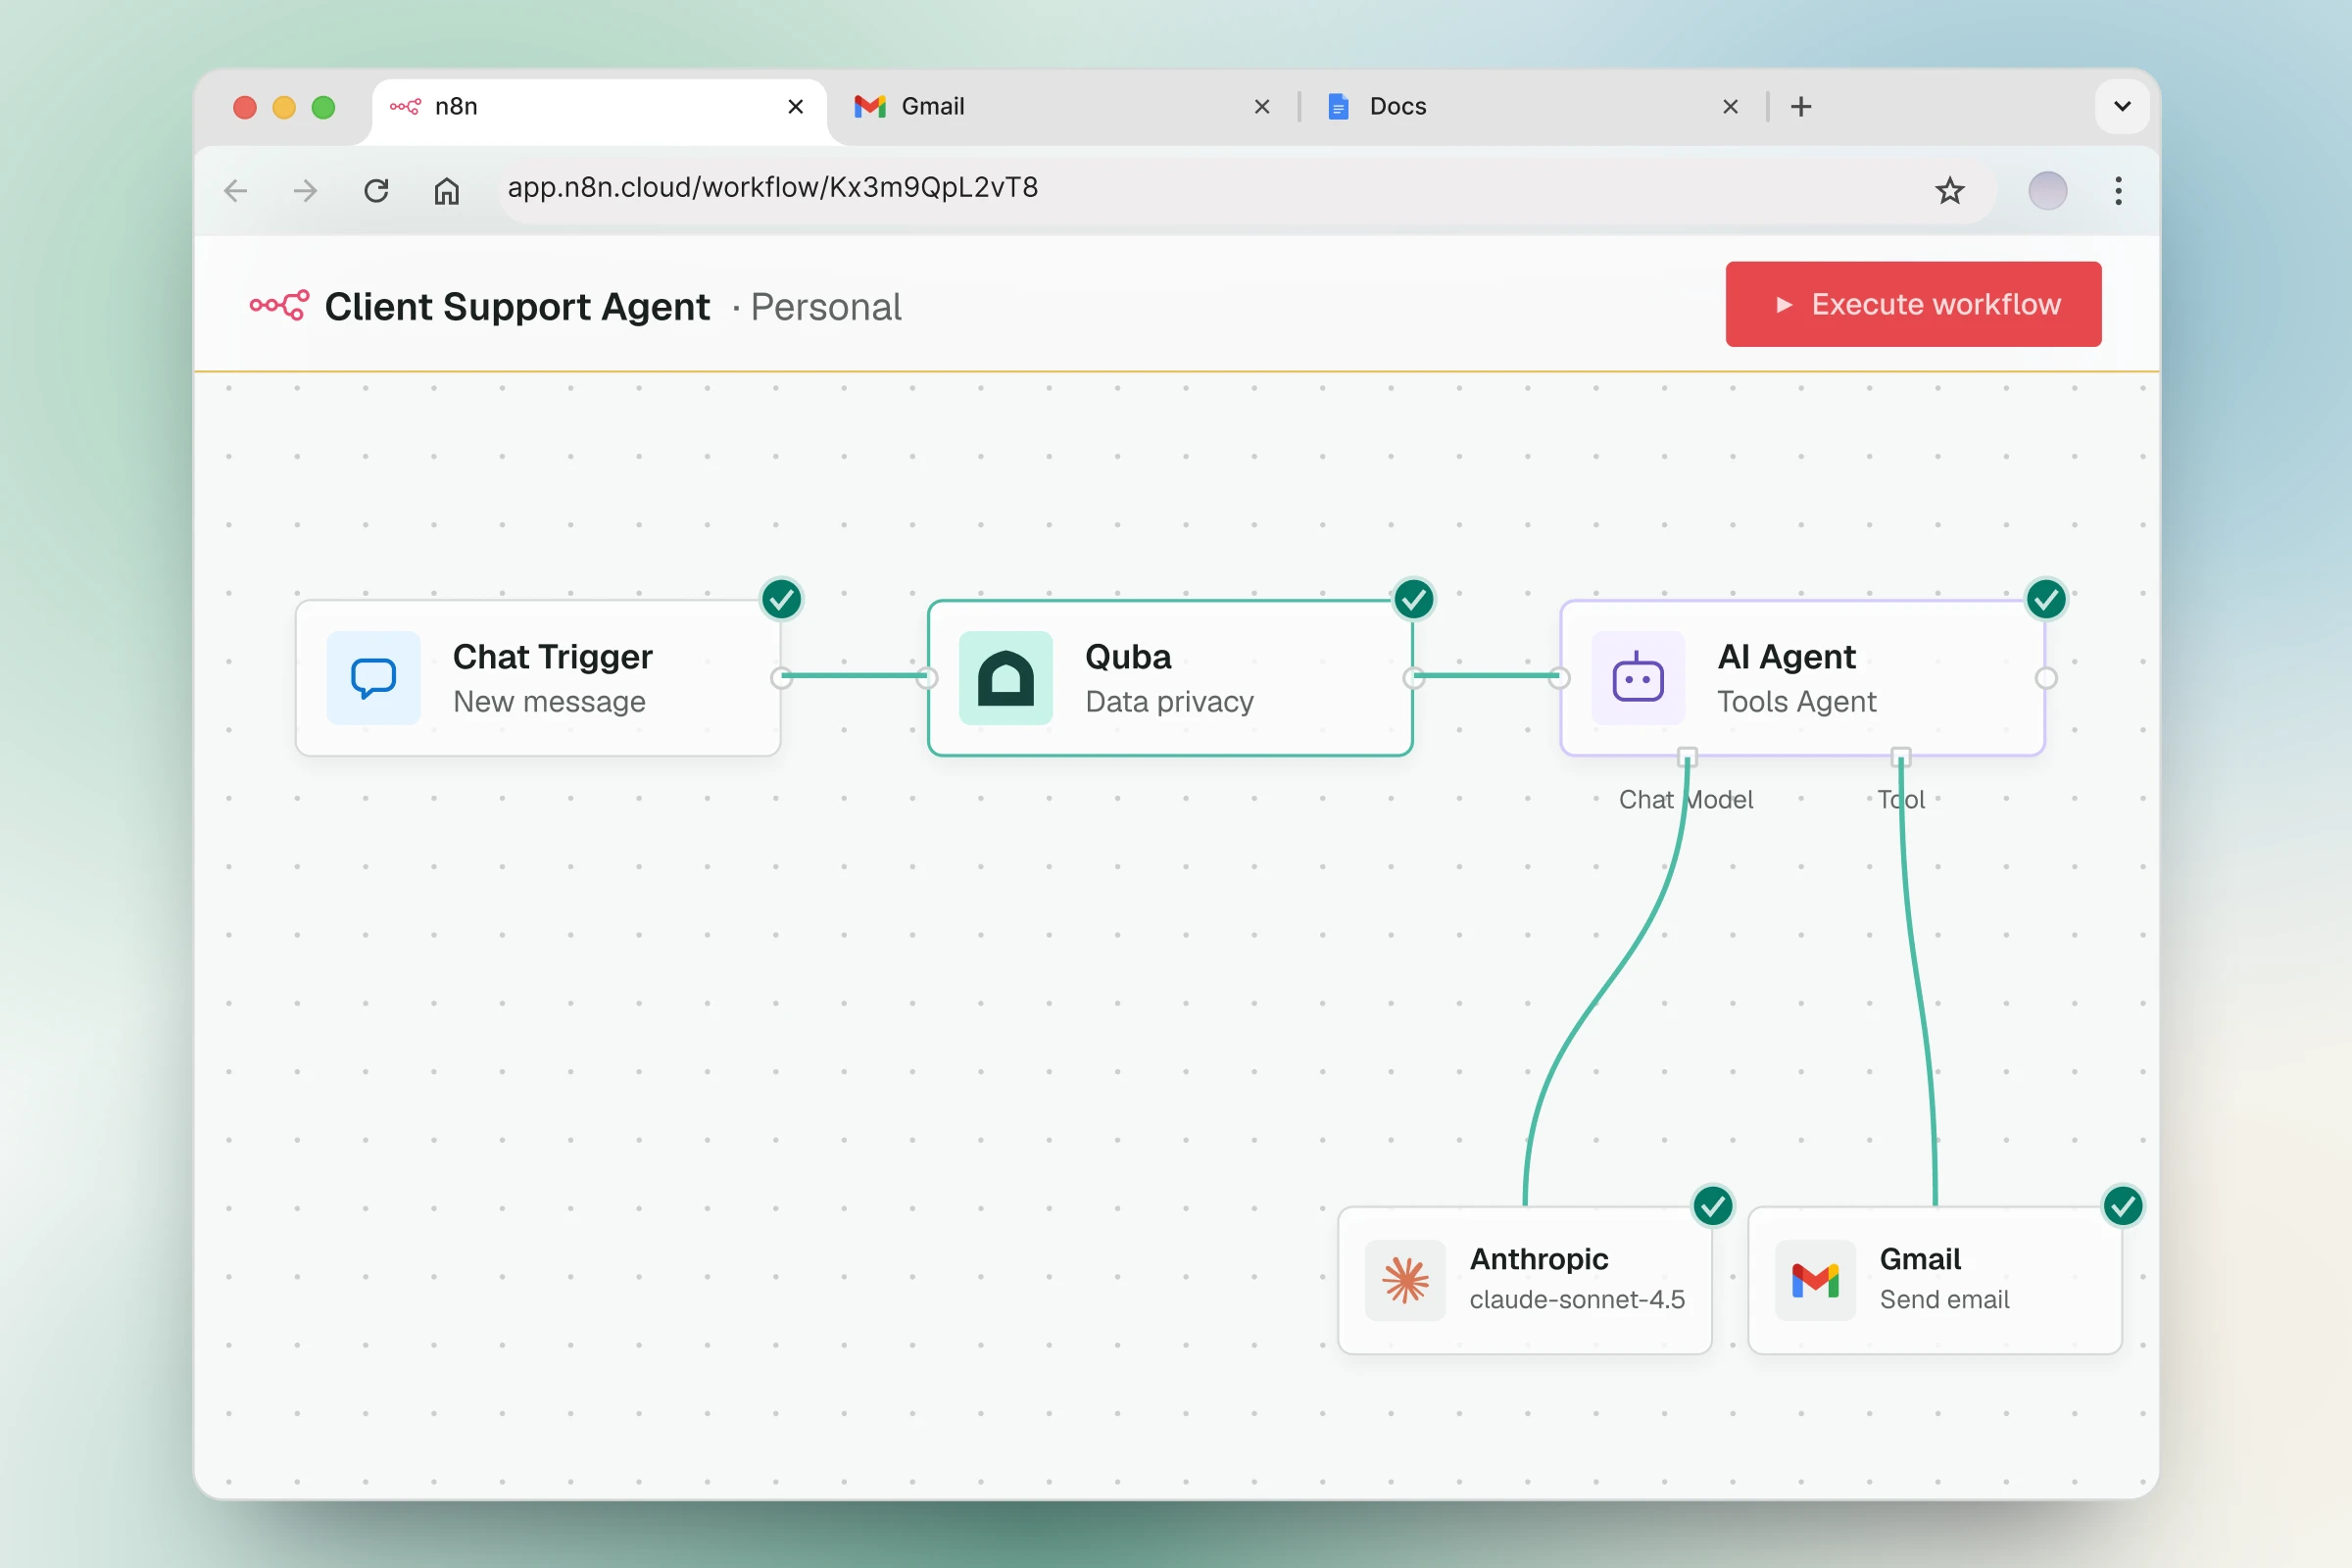Click the Data privacy subtitle text
The width and height of the screenshot is (2352, 1568).
pyautogui.click(x=1169, y=702)
